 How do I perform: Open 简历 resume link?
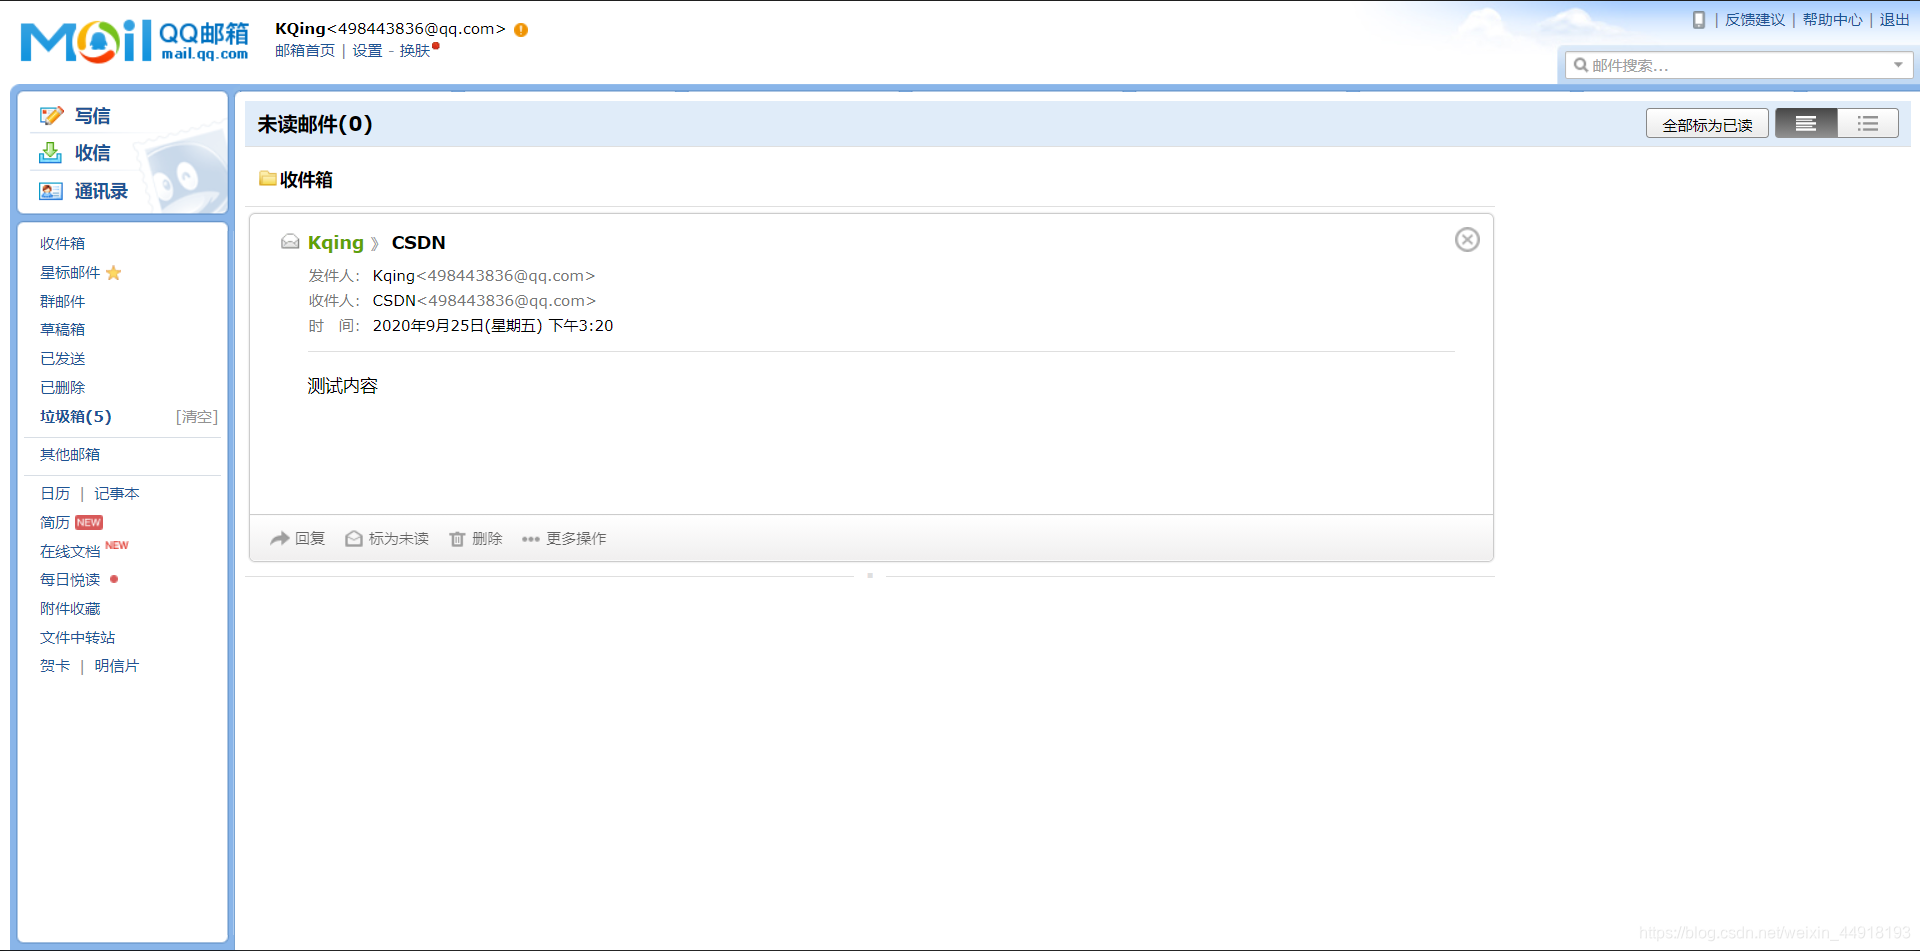point(55,523)
